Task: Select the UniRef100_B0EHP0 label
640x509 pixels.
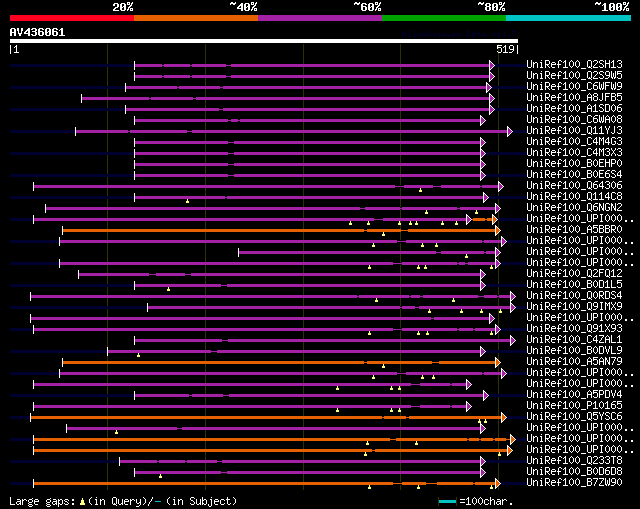Action: [x=574, y=163]
